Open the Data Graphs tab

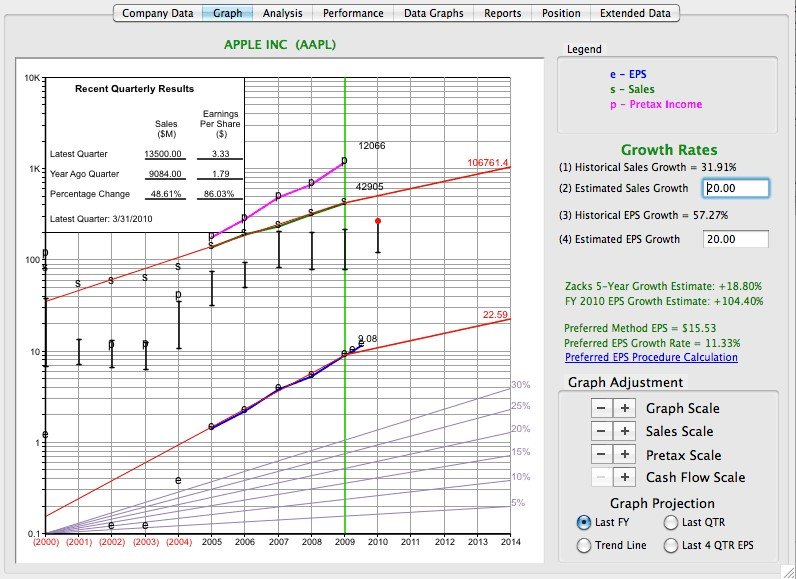(x=434, y=13)
